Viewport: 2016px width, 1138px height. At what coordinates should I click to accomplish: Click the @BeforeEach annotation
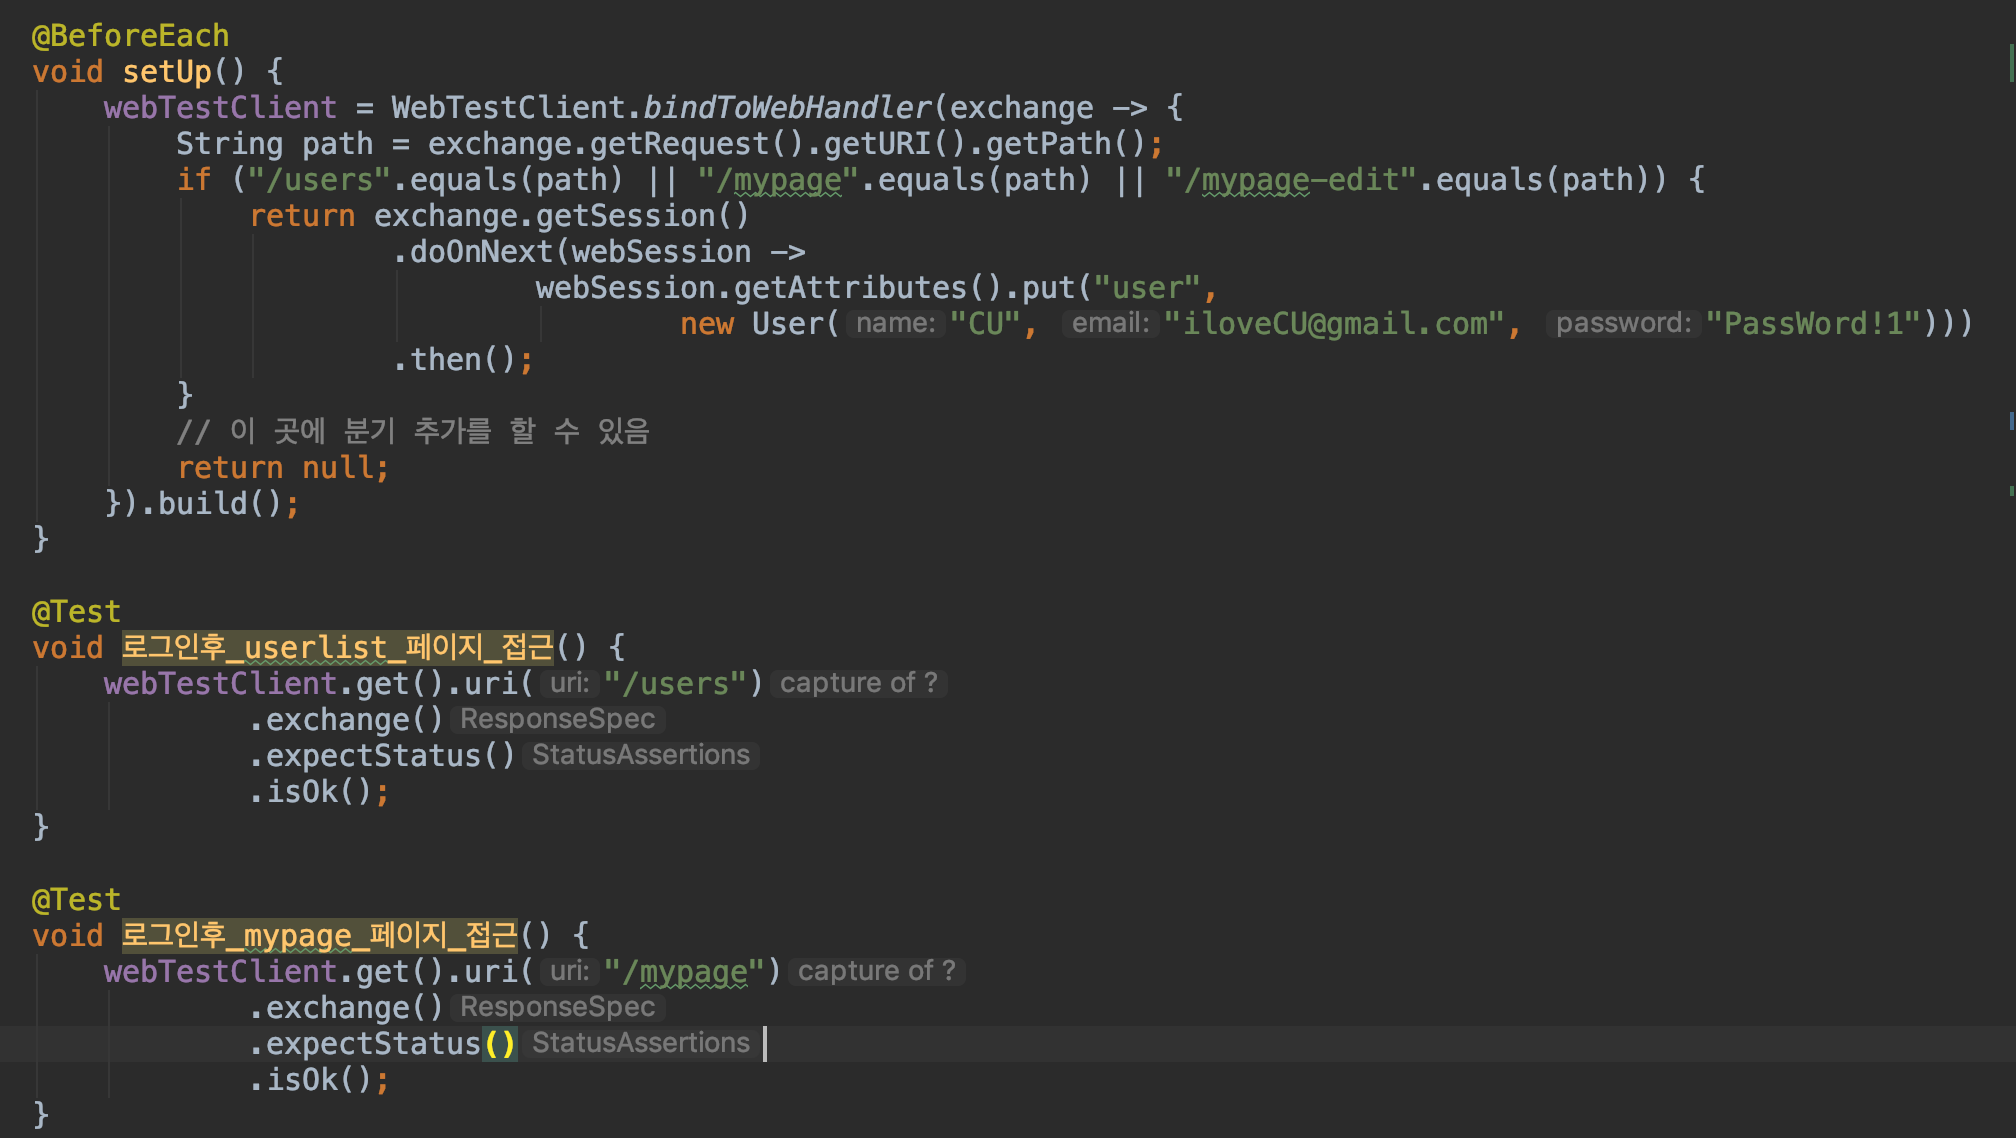[130, 36]
